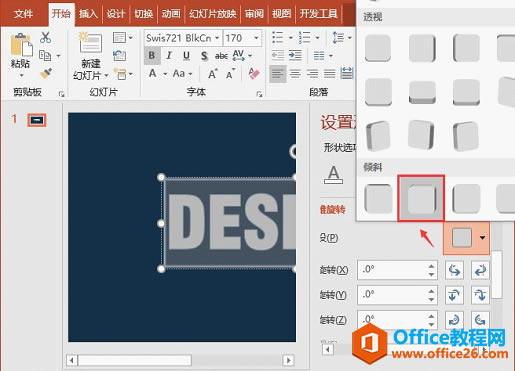This screenshot has width=515, height=371.
Task: Toggle Underline formatting button
Action: [x=186, y=55]
